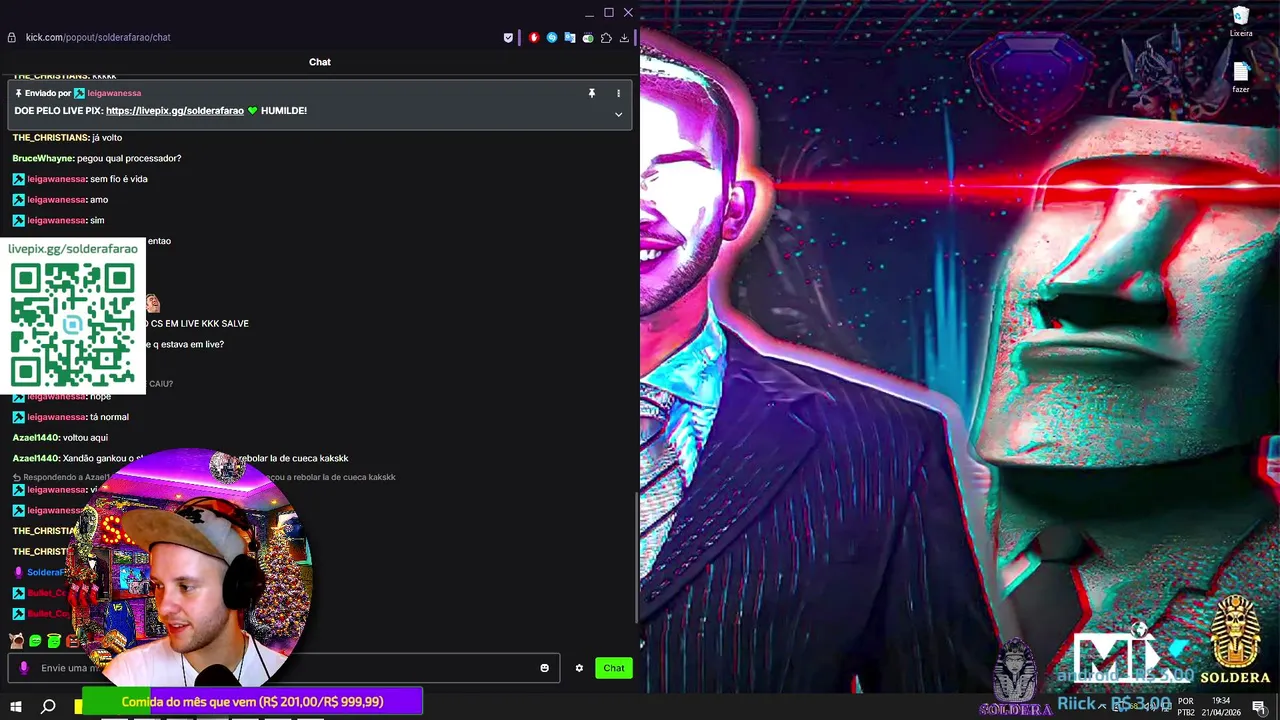This screenshot has height=720, width=1280.
Task: Unpin the pinned chat message
Action: tap(591, 93)
